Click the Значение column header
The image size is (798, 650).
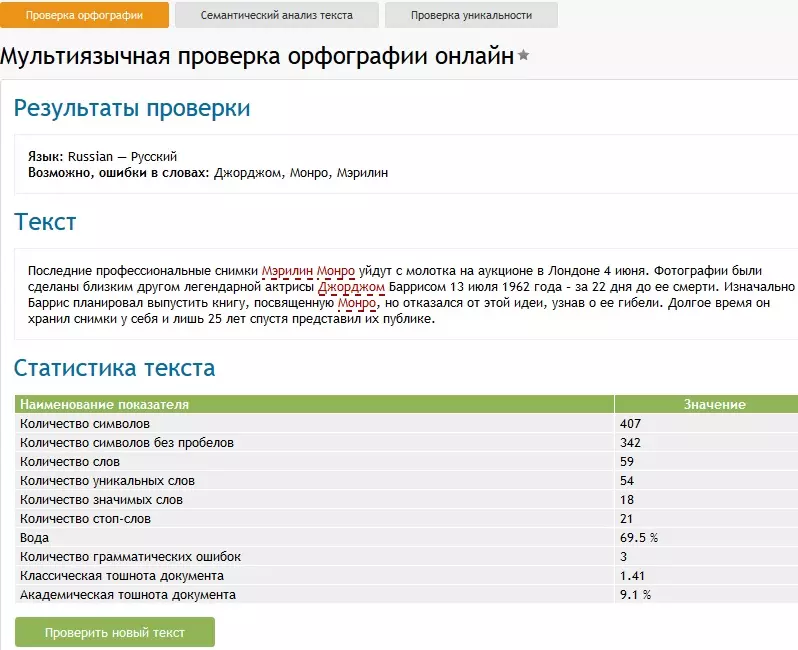(714, 404)
